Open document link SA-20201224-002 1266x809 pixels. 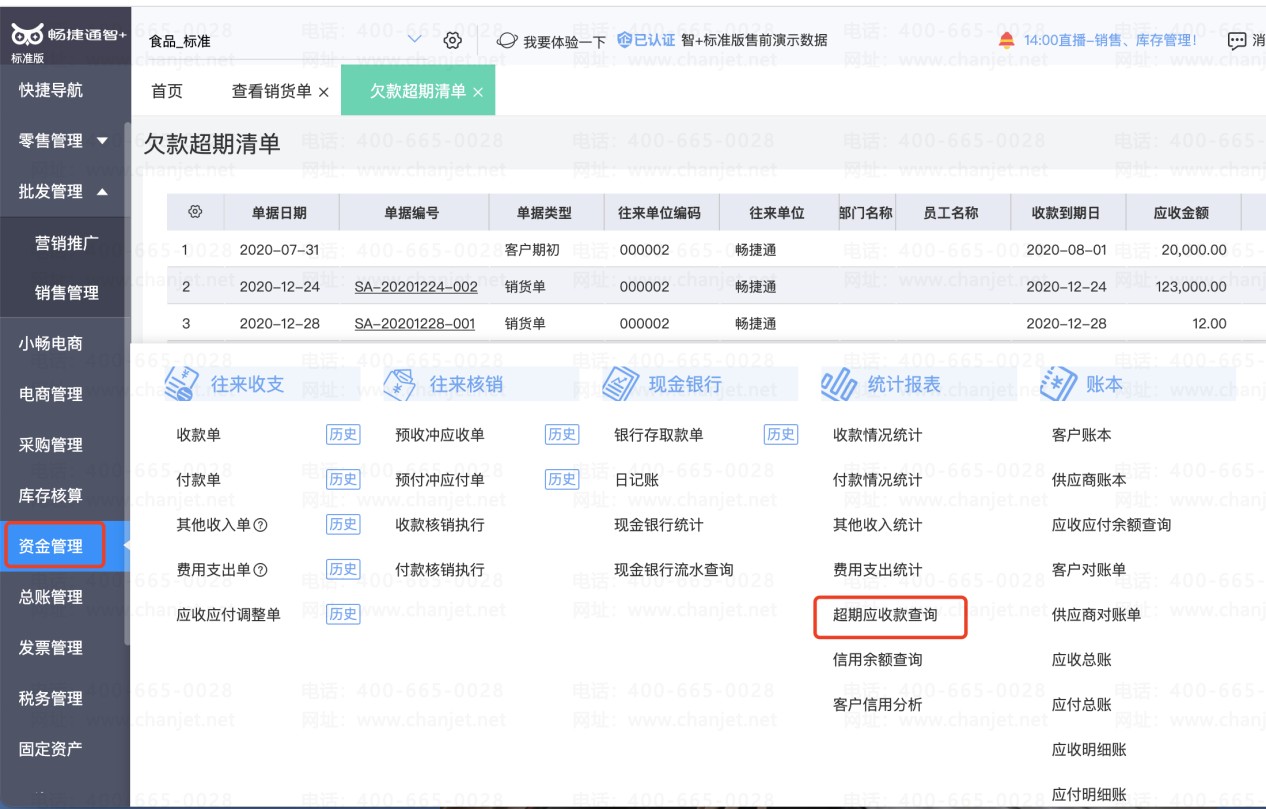[416, 287]
